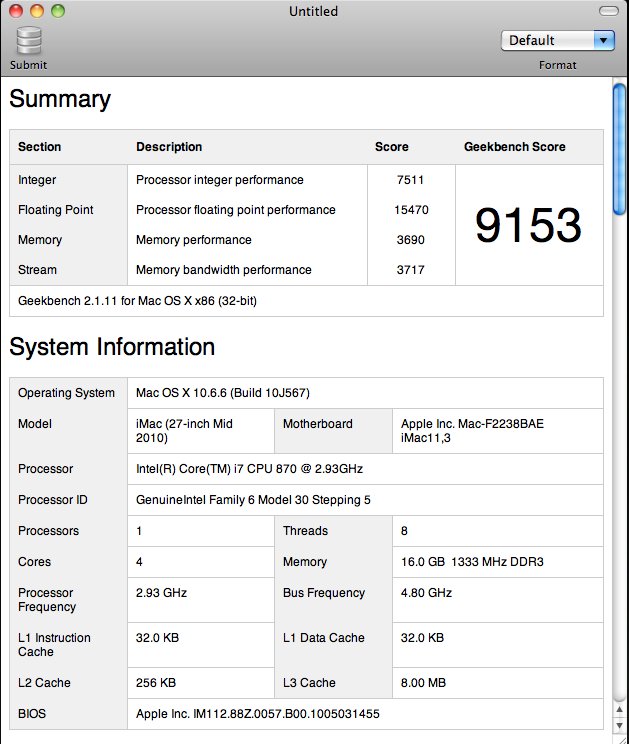Select the Floating Point score 15470
The width and height of the screenshot is (629, 744).
[x=411, y=210]
